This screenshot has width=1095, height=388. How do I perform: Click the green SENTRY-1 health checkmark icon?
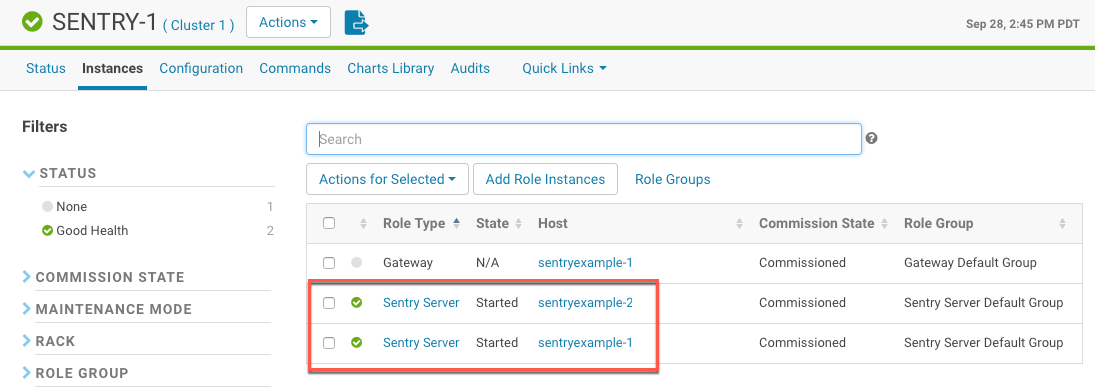(32, 22)
